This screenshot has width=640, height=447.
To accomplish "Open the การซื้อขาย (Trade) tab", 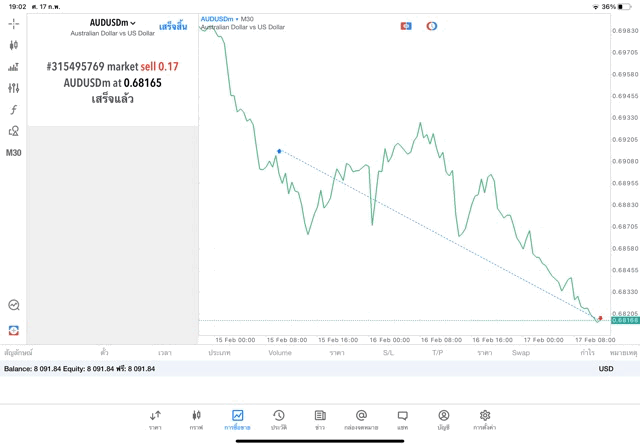I will (x=237, y=420).
